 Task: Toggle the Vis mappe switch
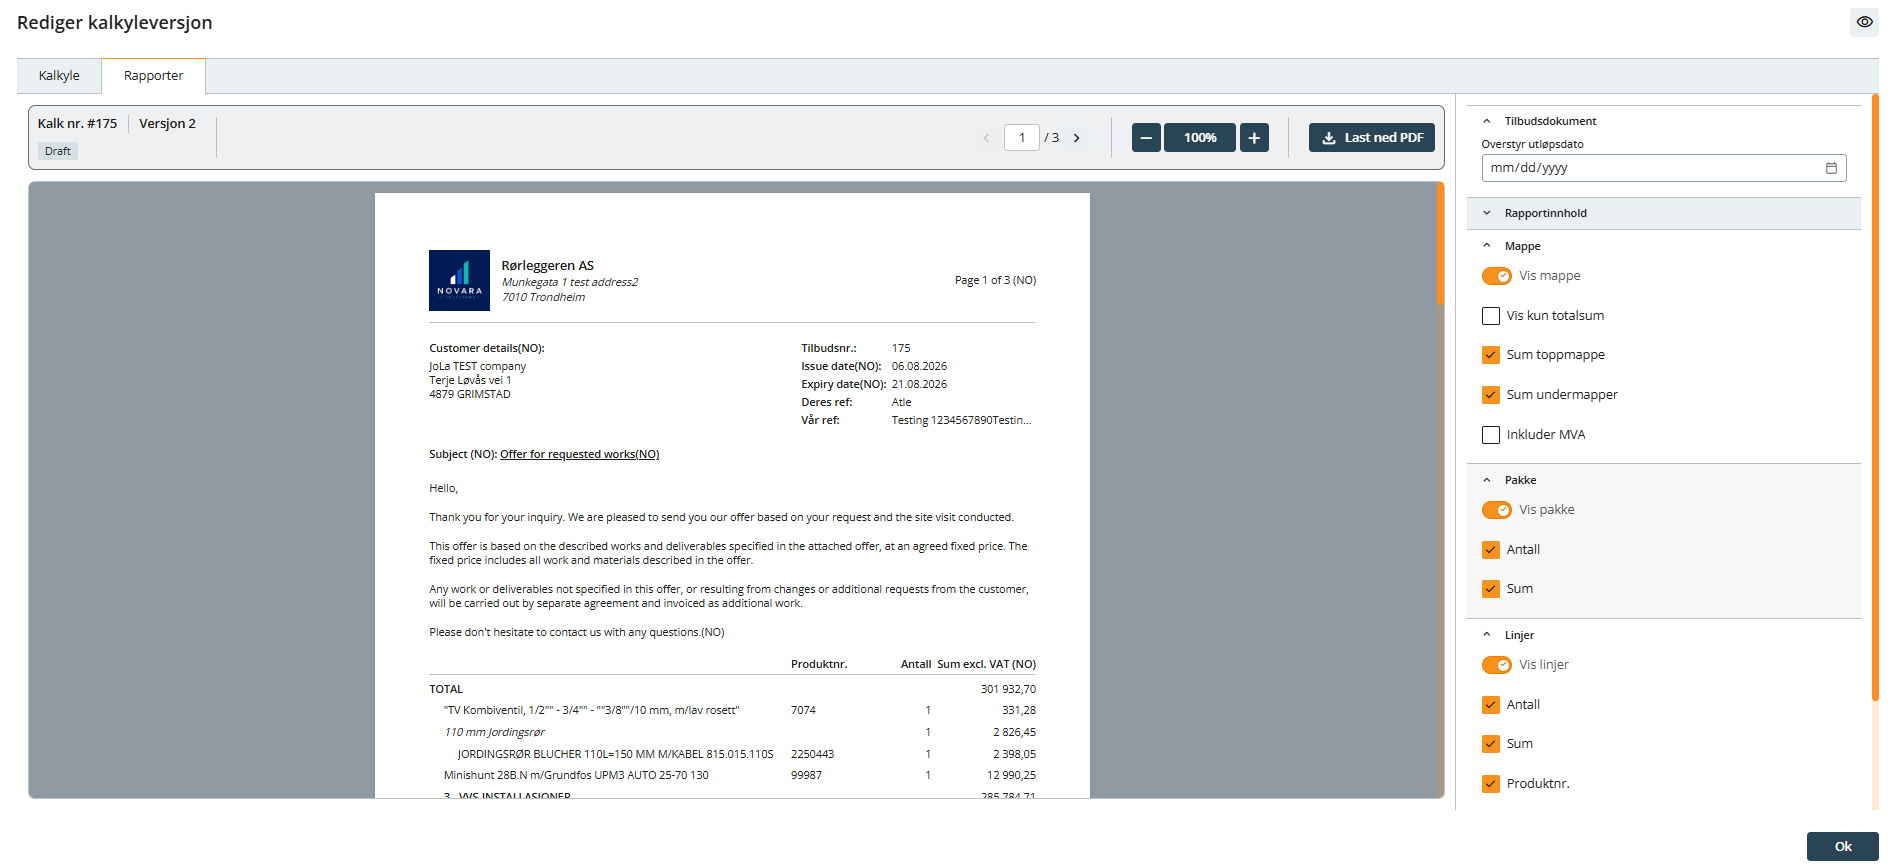click(1497, 276)
